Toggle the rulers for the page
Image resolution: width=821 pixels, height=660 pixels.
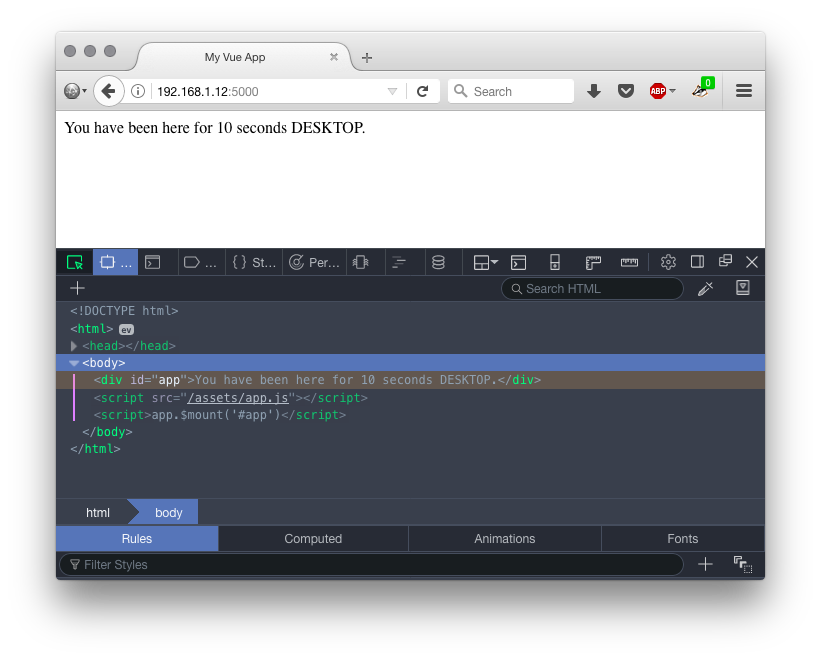coord(593,262)
